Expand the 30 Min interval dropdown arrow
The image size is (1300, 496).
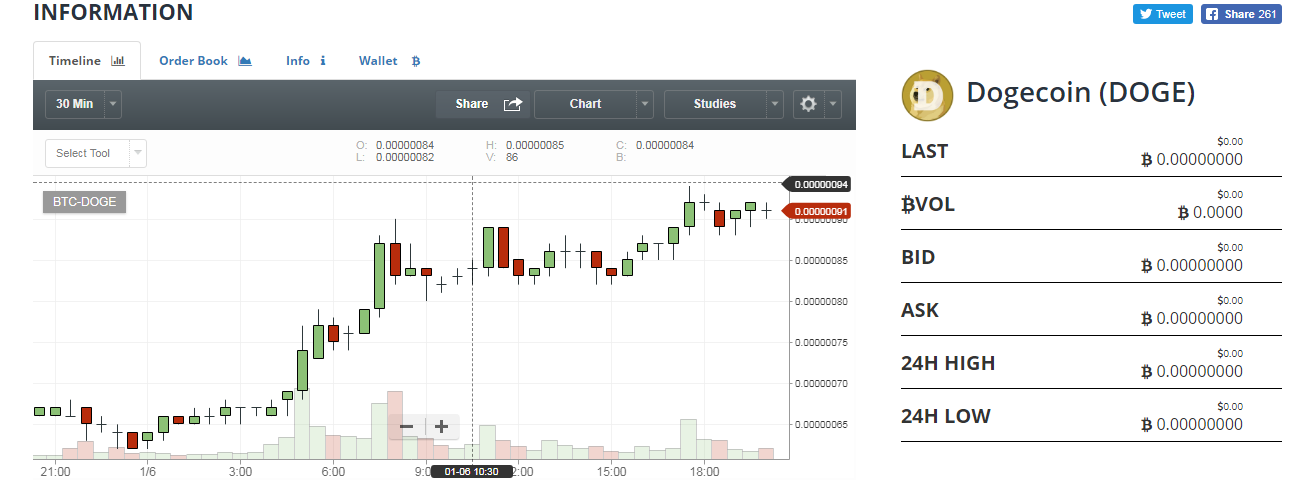point(113,104)
